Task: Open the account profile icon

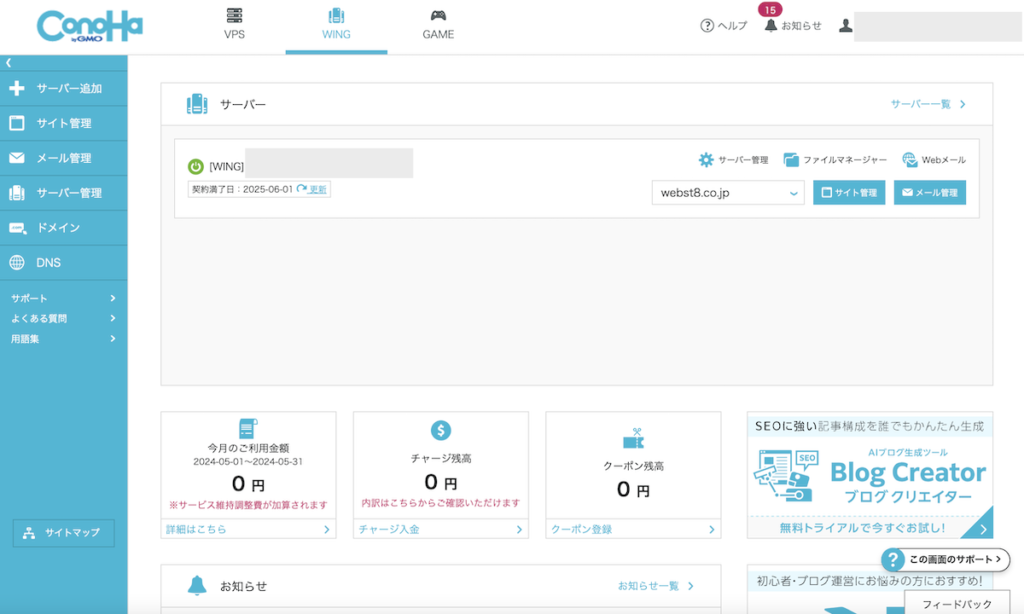Action: pos(845,24)
